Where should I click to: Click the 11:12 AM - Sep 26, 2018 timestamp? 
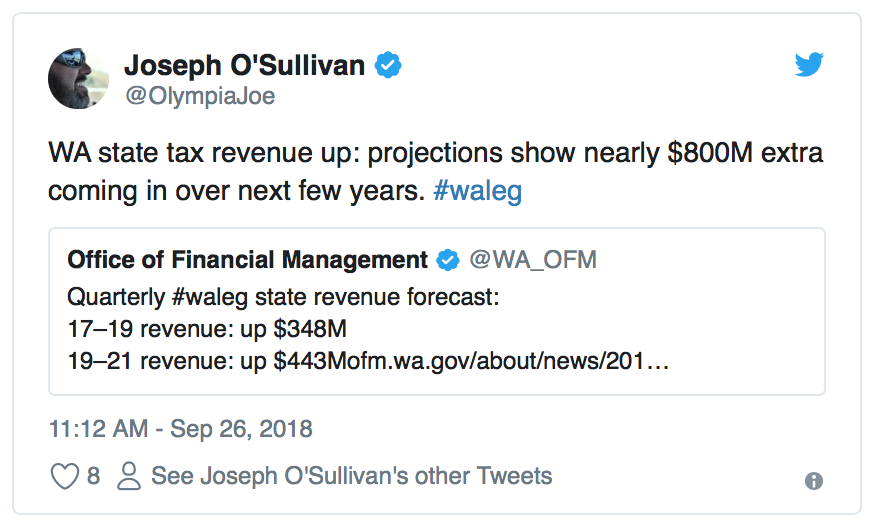click(181, 429)
